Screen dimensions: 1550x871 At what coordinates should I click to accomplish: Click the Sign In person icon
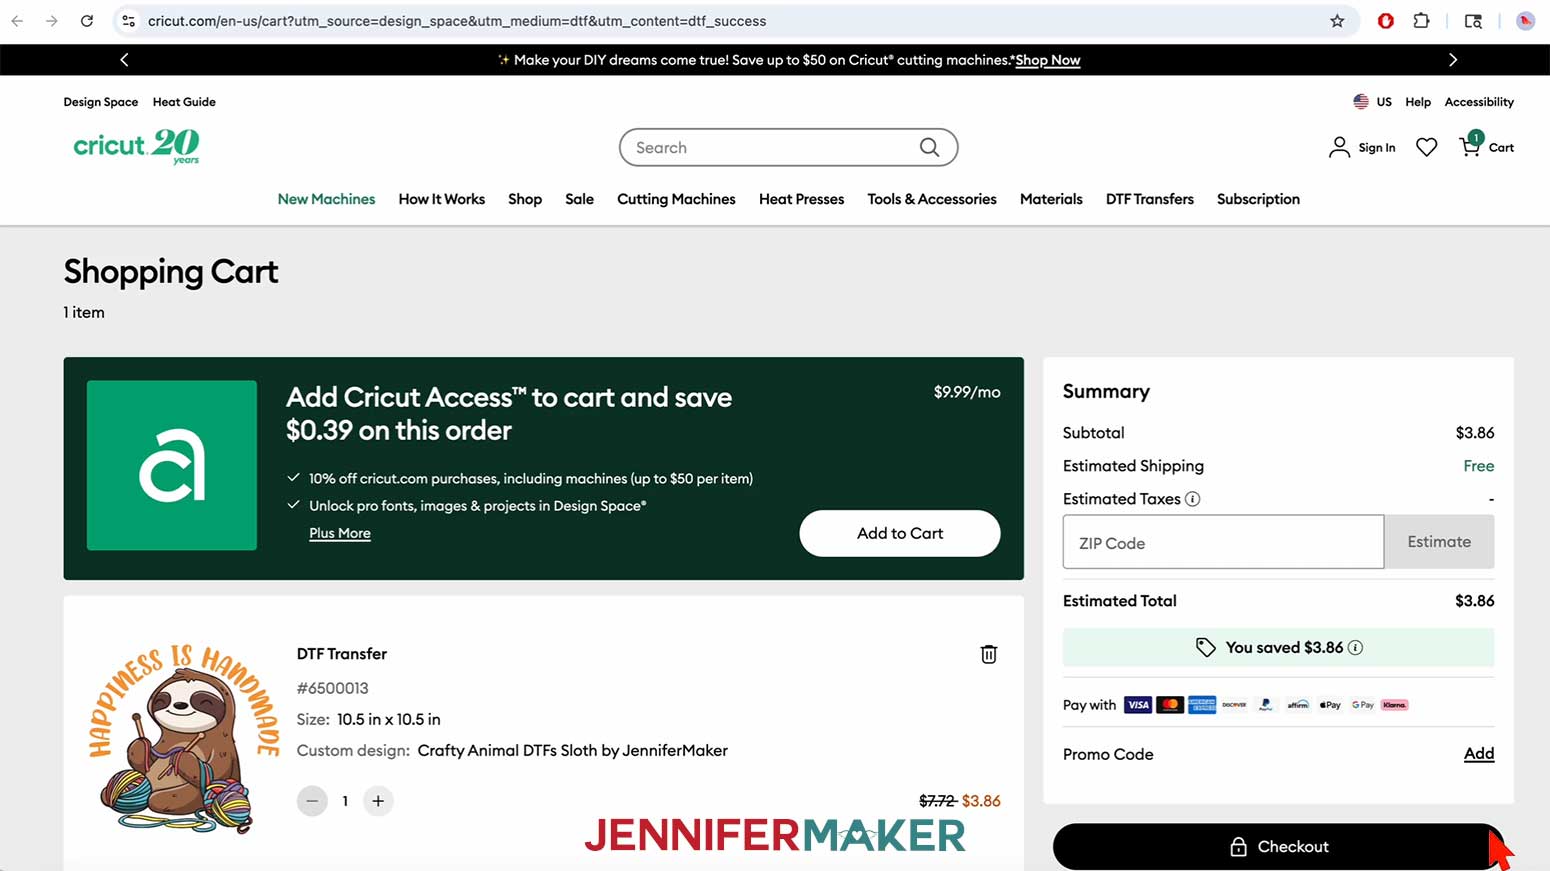tap(1339, 147)
